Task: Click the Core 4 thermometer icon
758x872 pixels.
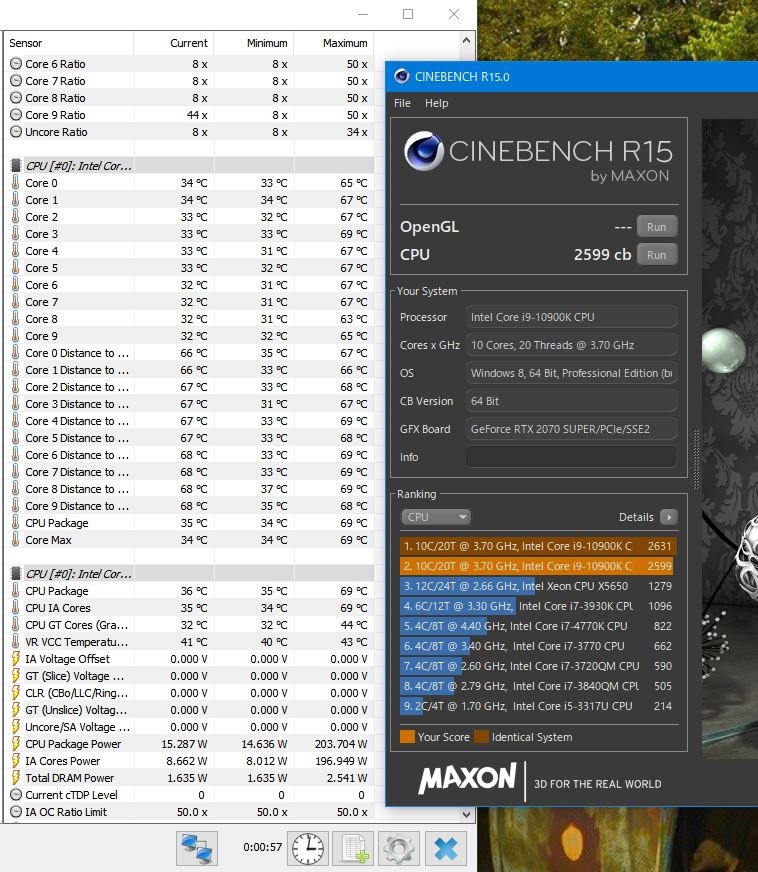Action: (16, 251)
